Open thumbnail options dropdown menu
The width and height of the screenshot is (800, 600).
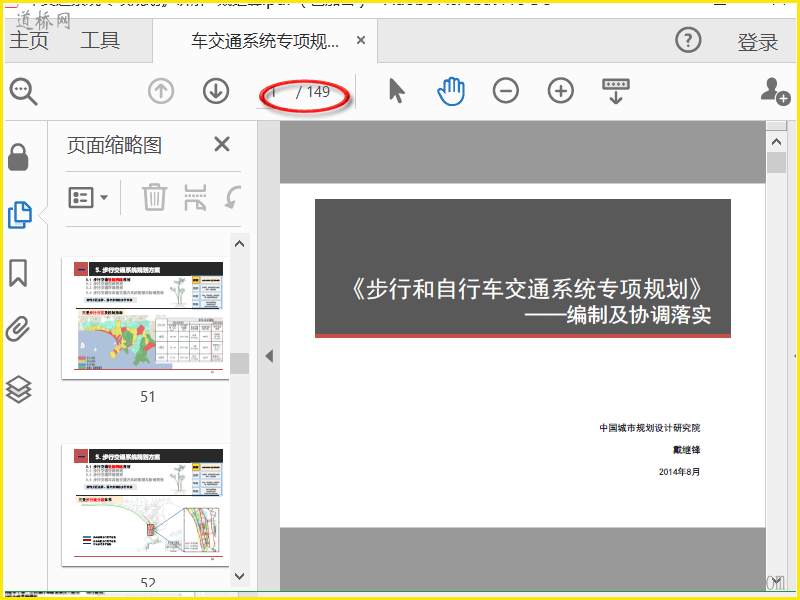[x=88, y=197]
